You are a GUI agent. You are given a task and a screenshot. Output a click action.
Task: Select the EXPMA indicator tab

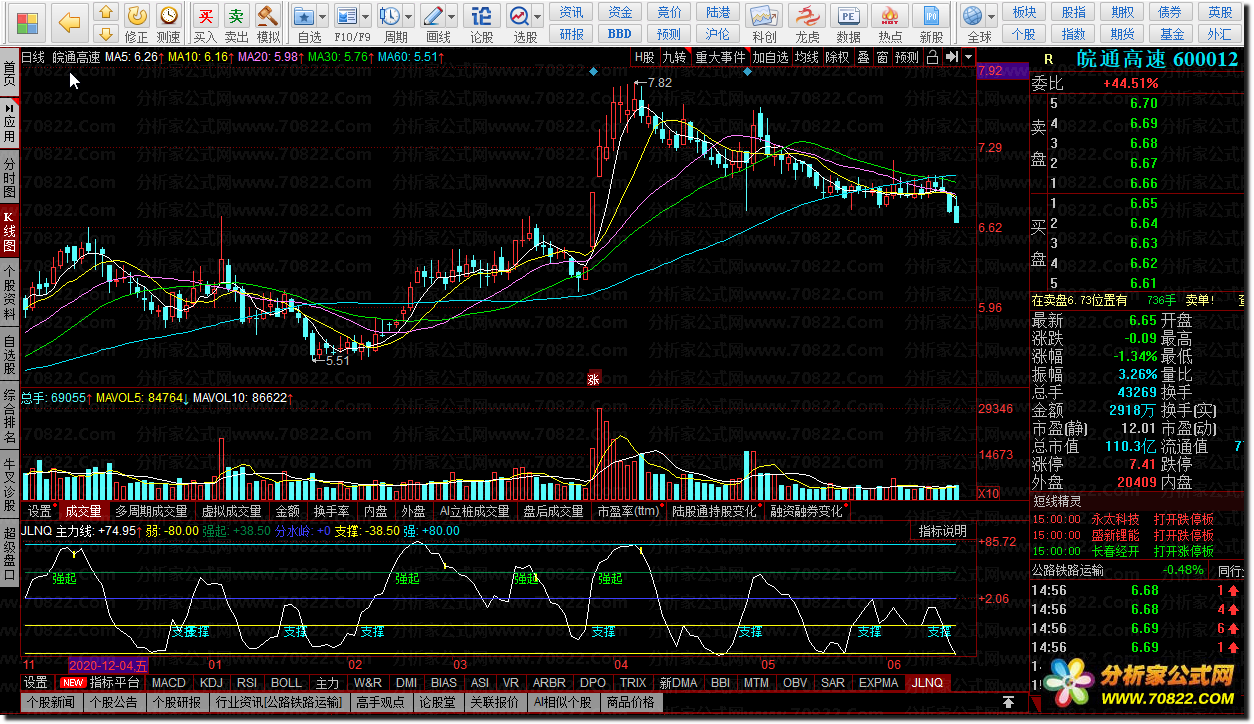pyautogui.click(x=878, y=682)
